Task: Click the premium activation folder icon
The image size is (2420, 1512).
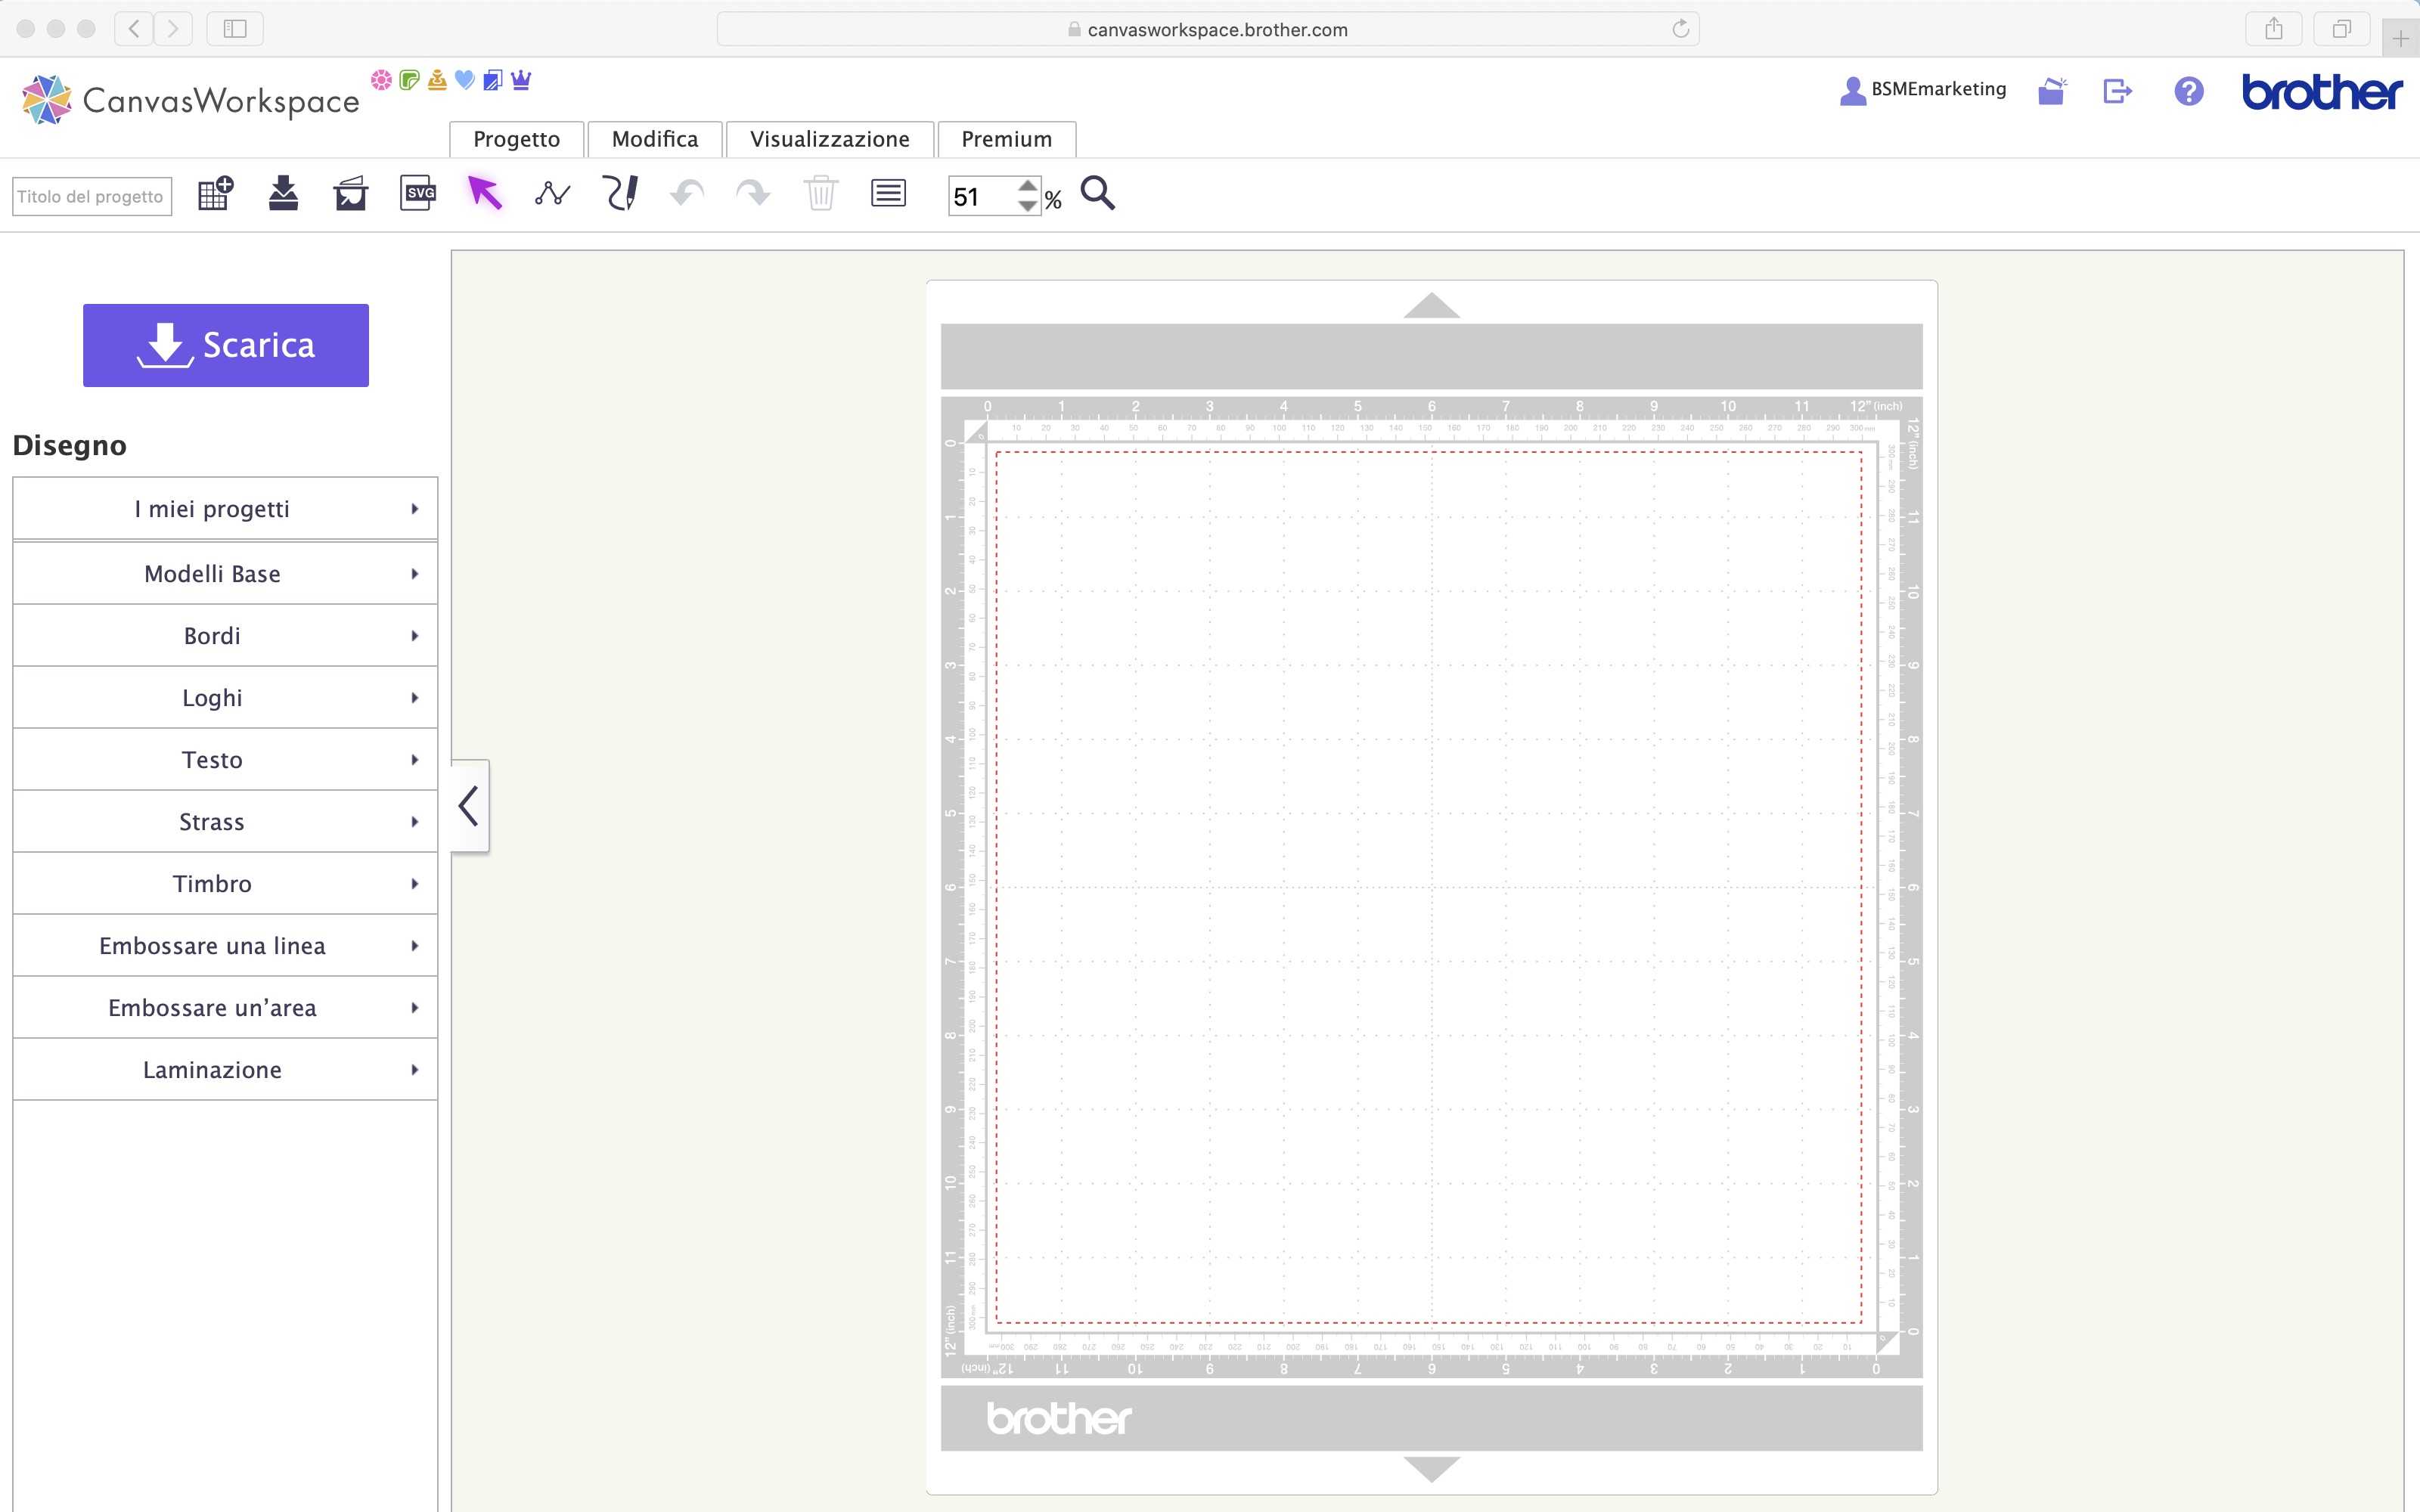Action: pos(2052,91)
